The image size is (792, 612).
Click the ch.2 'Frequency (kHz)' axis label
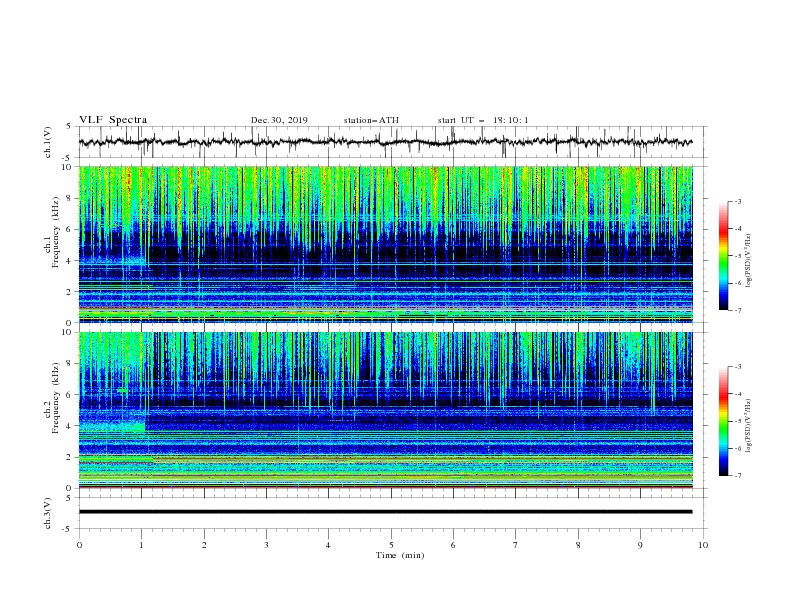click(x=55, y=398)
